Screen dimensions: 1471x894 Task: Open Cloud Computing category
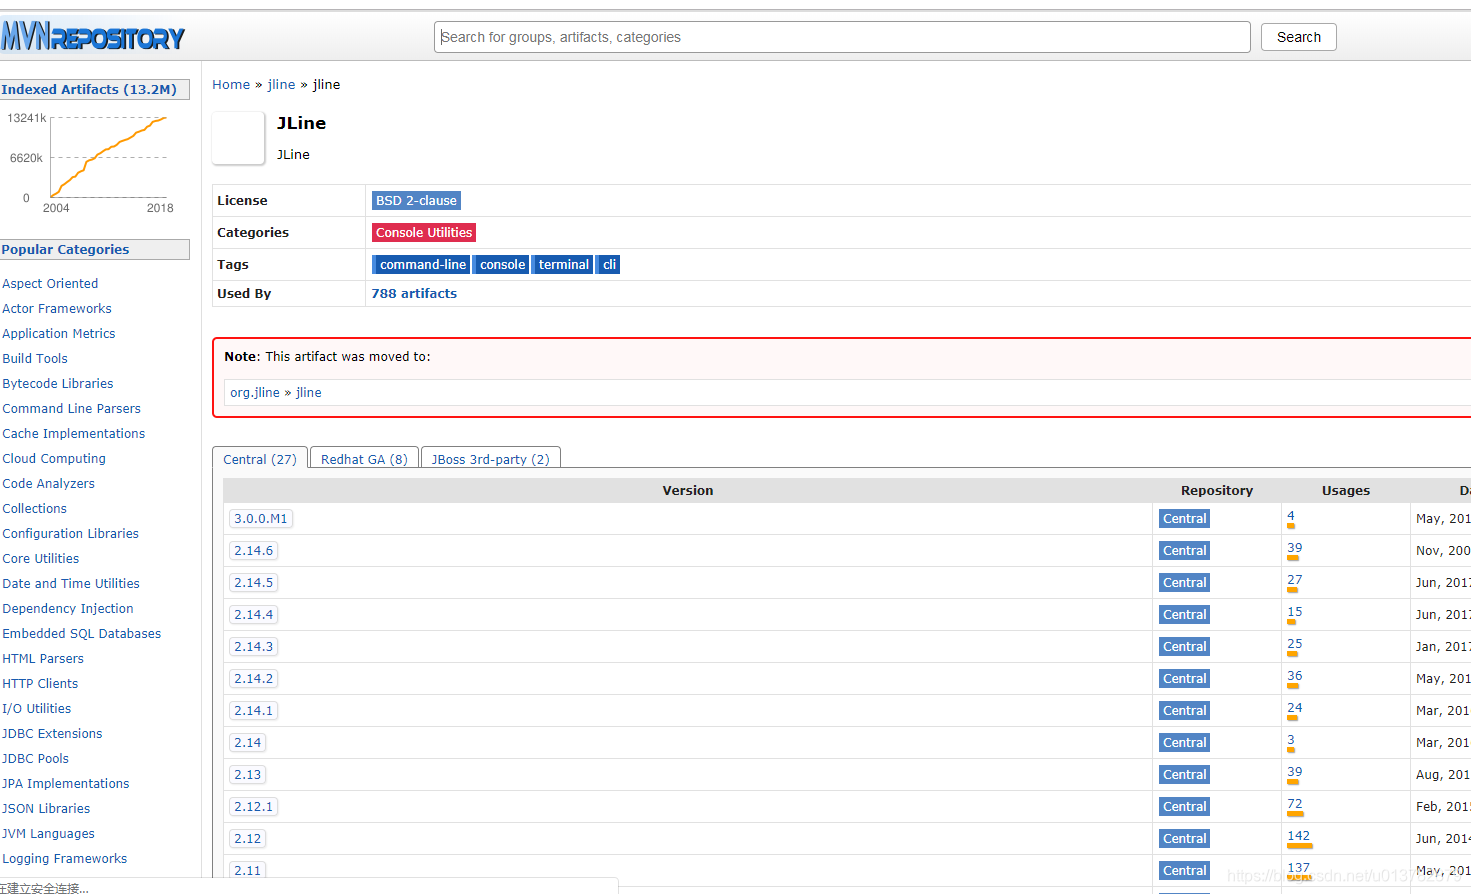click(x=54, y=459)
